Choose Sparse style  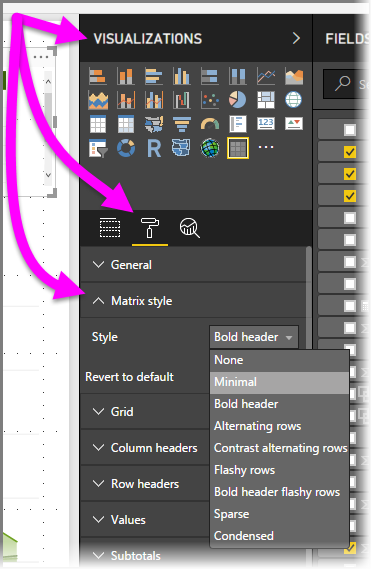(279, 514)
